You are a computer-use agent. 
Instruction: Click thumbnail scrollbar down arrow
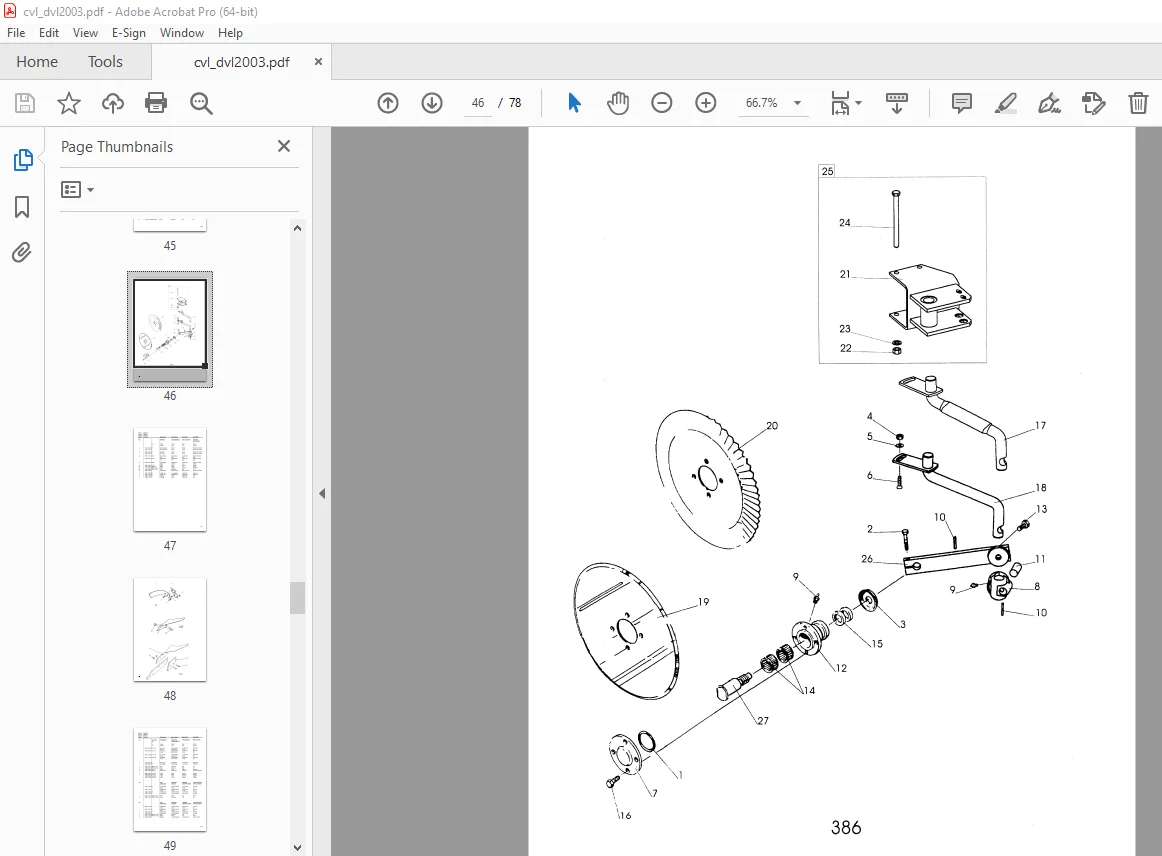tap(297, 848)
